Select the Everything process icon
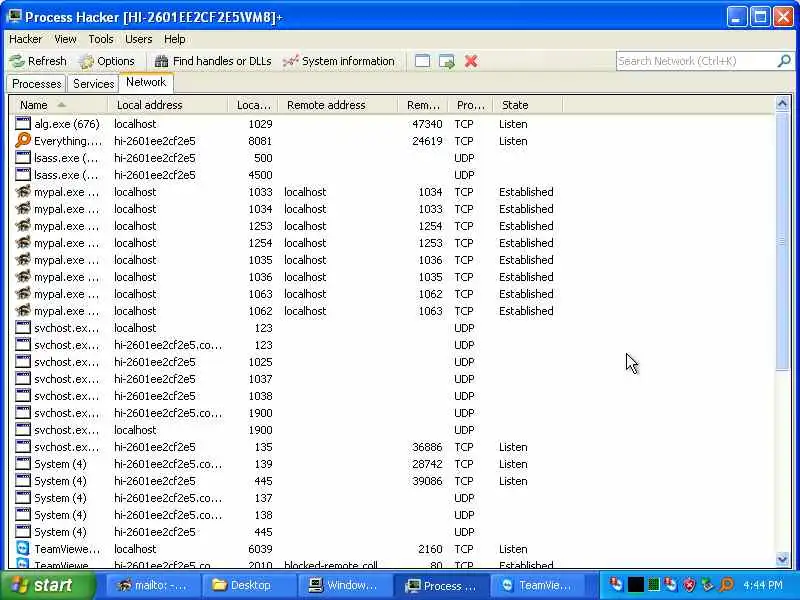The height and width of the screenshot is (600, 800). coord(22,141)
